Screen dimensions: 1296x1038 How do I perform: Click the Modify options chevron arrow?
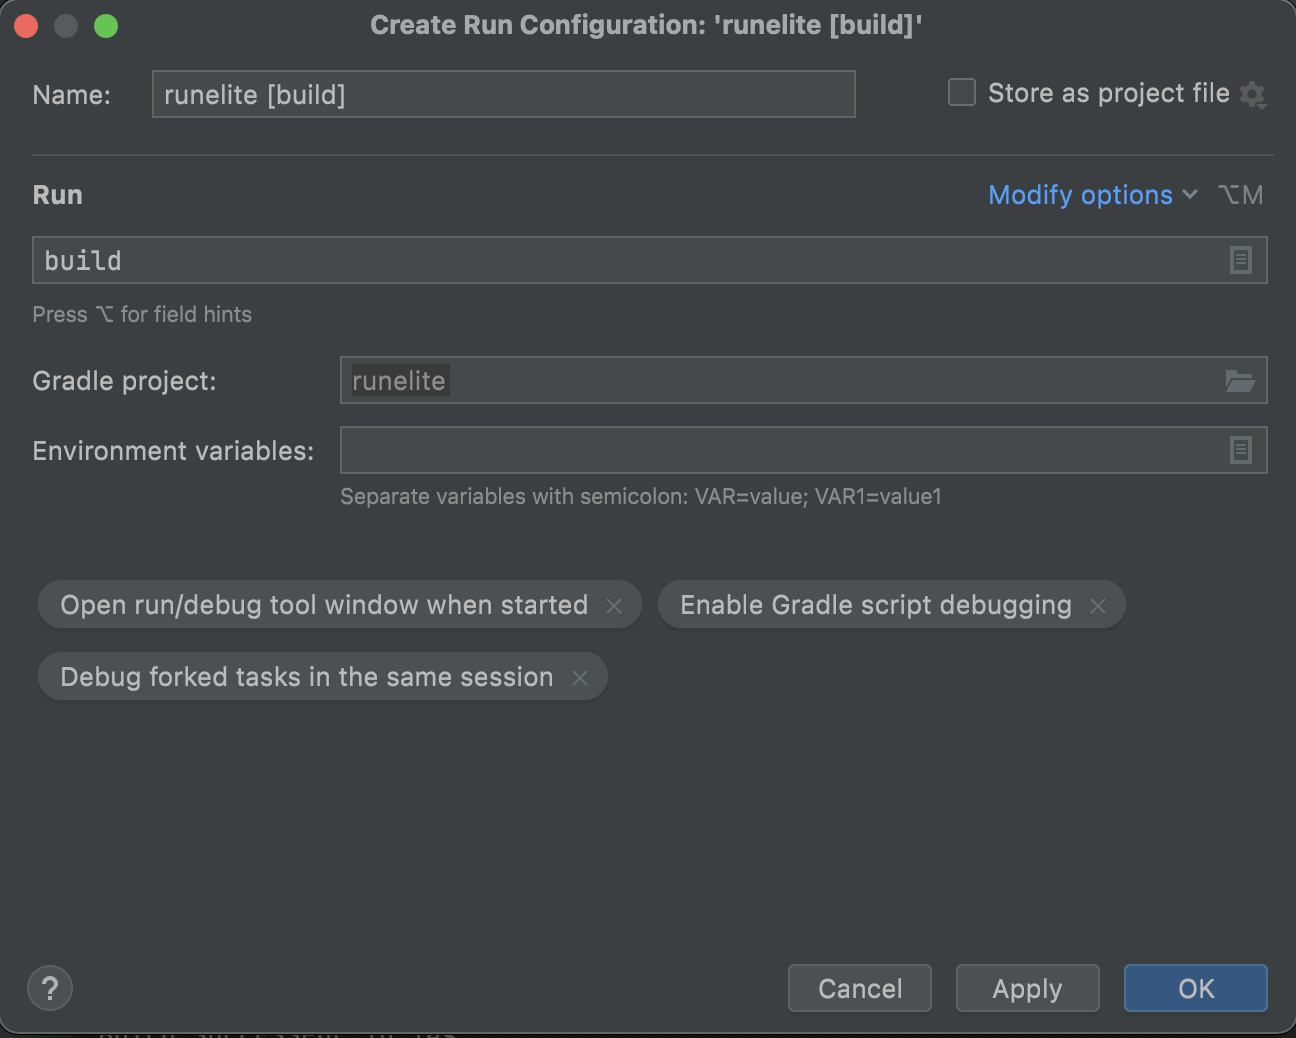point(1190,195)
